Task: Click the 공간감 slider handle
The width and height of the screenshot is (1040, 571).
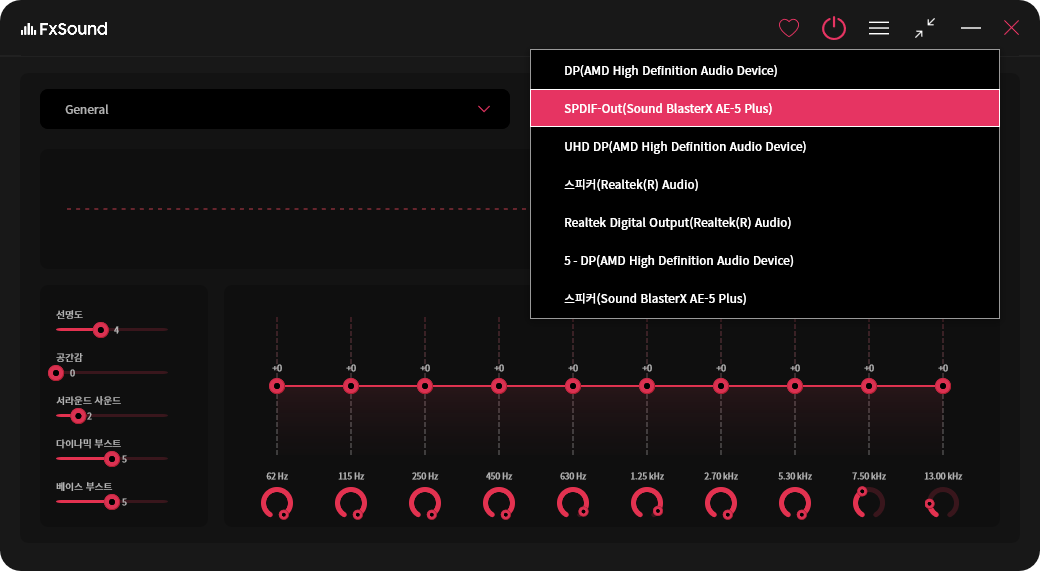Action: click(56, 373)
